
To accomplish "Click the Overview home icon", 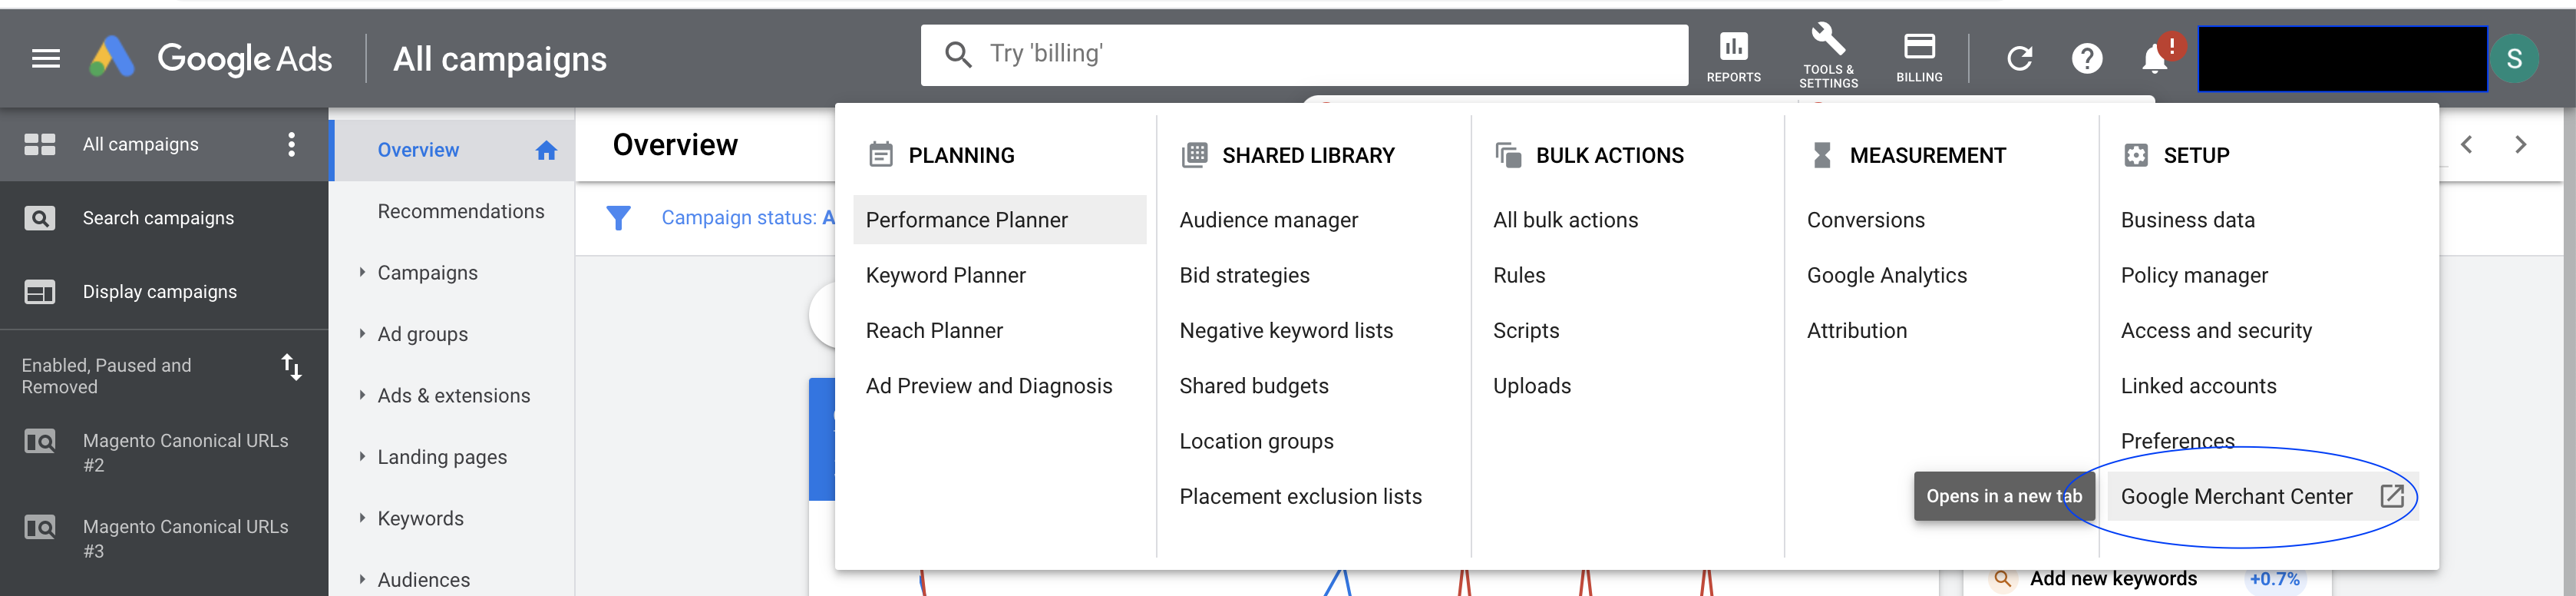I will point(546,149).
